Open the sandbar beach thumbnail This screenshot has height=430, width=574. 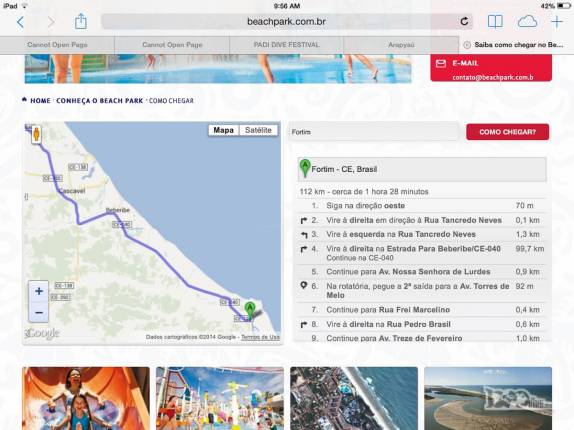pos(488,398)
